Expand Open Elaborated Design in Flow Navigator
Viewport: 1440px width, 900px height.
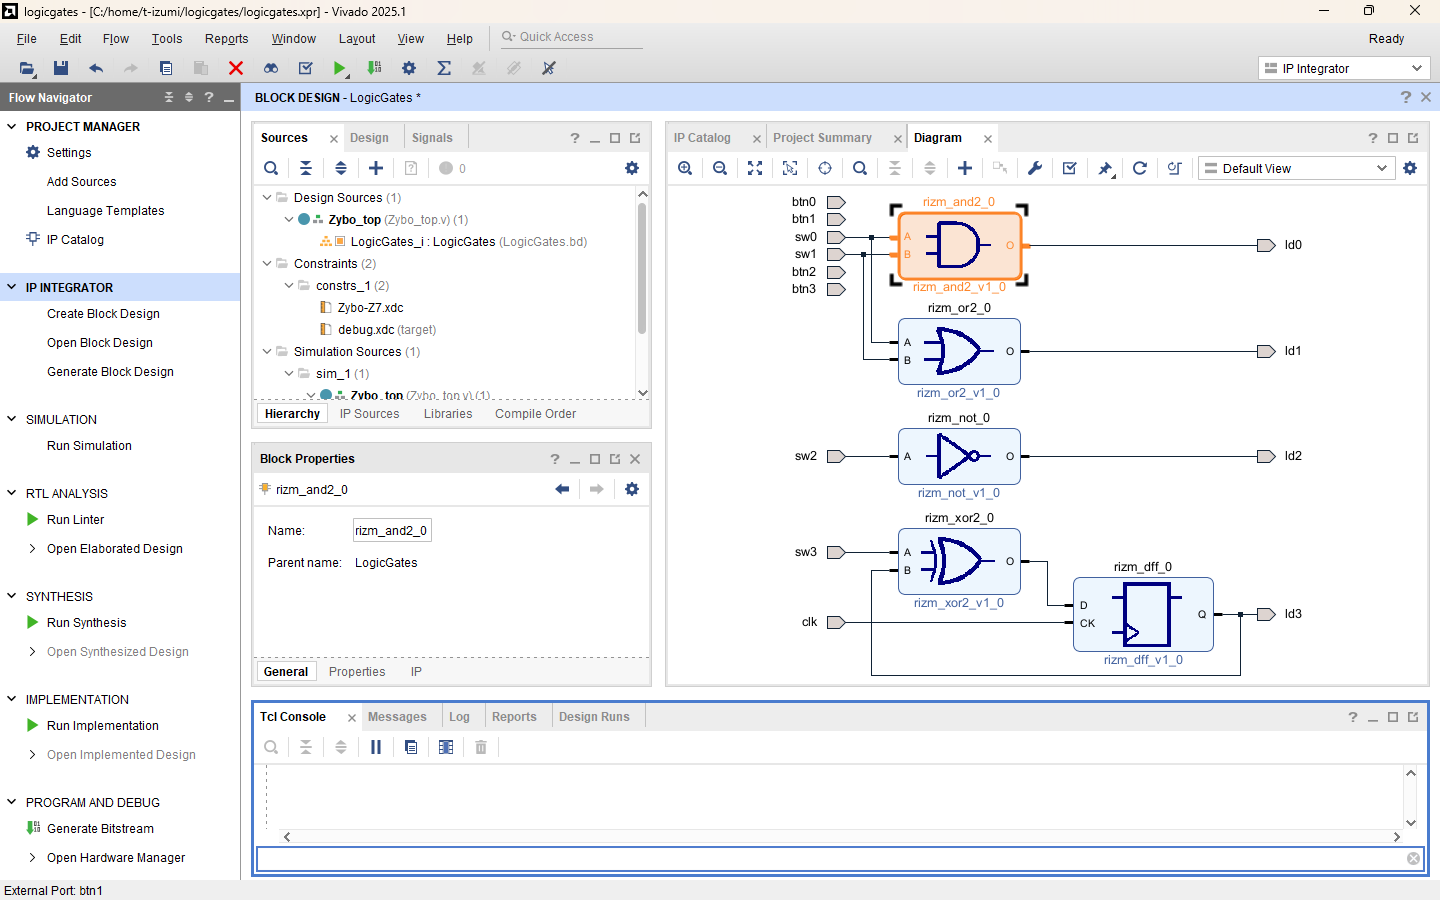(33, 549)
